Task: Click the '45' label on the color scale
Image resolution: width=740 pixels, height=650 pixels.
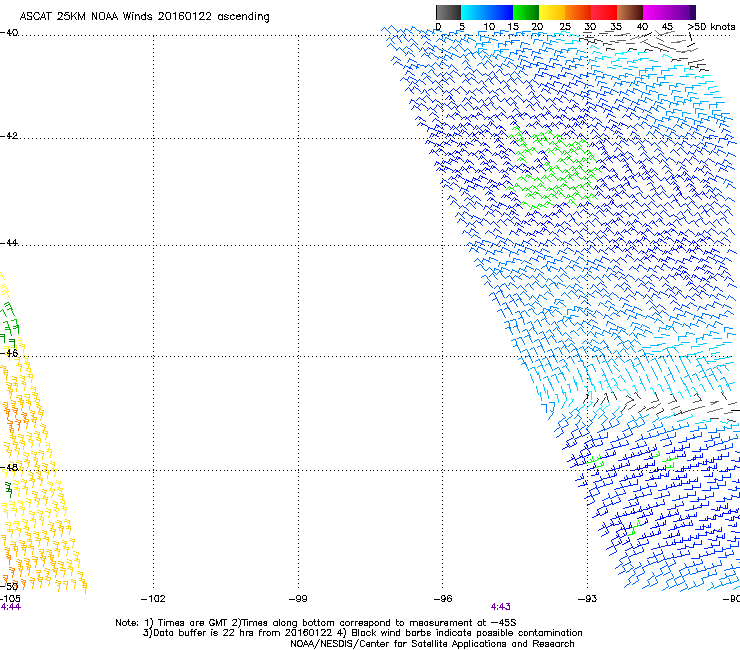Action: (x=667, y=27)
